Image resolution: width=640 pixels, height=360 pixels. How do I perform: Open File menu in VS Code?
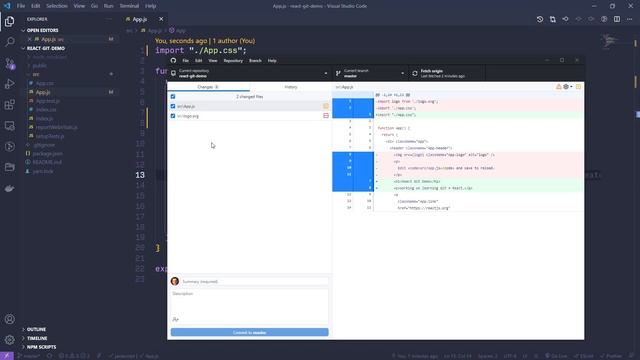coord(21,6)
